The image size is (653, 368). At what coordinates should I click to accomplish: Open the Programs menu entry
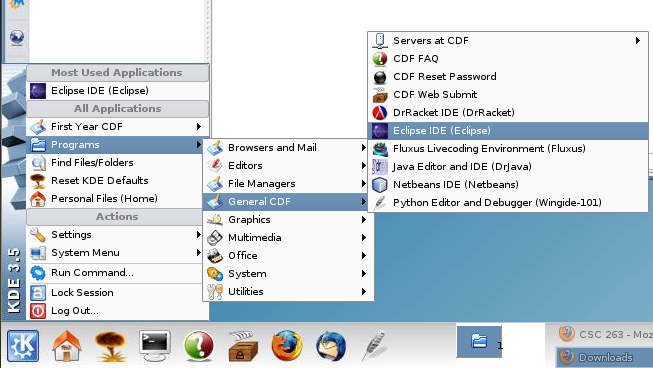115,145
